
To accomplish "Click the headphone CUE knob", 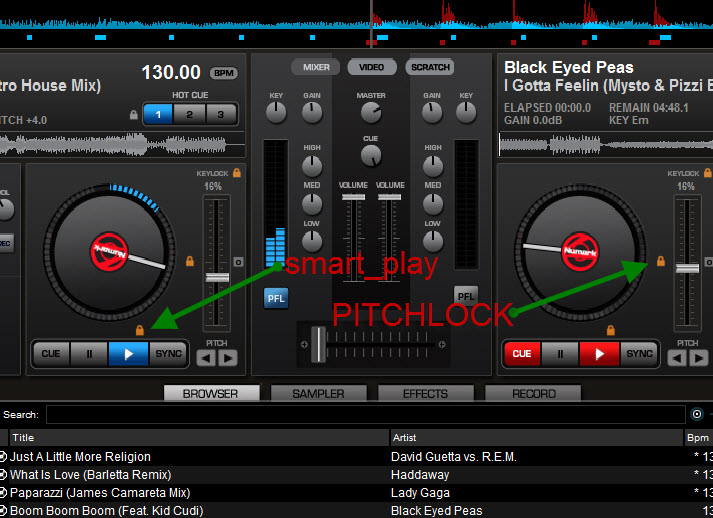I will pos(371,156).
